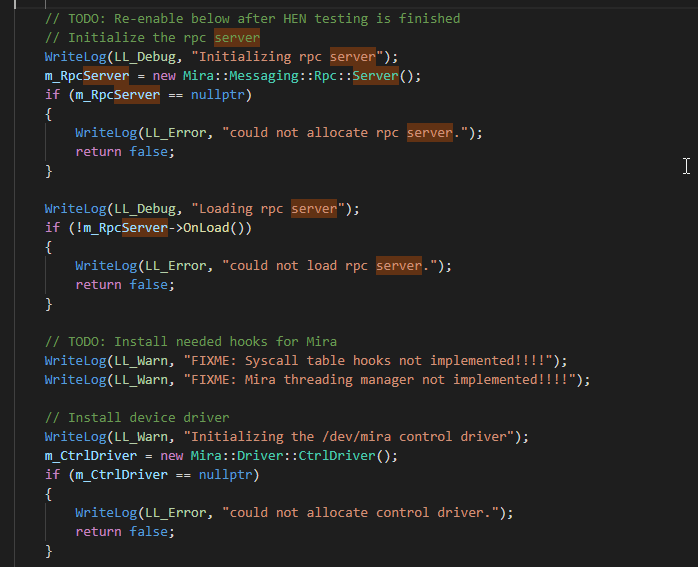Image resolution: width=698 pixels, height=567 pixels.
Task: Click 'nullptr' in the m_RpcServer check
Action: pyautogui.click(x=218, y=95)
